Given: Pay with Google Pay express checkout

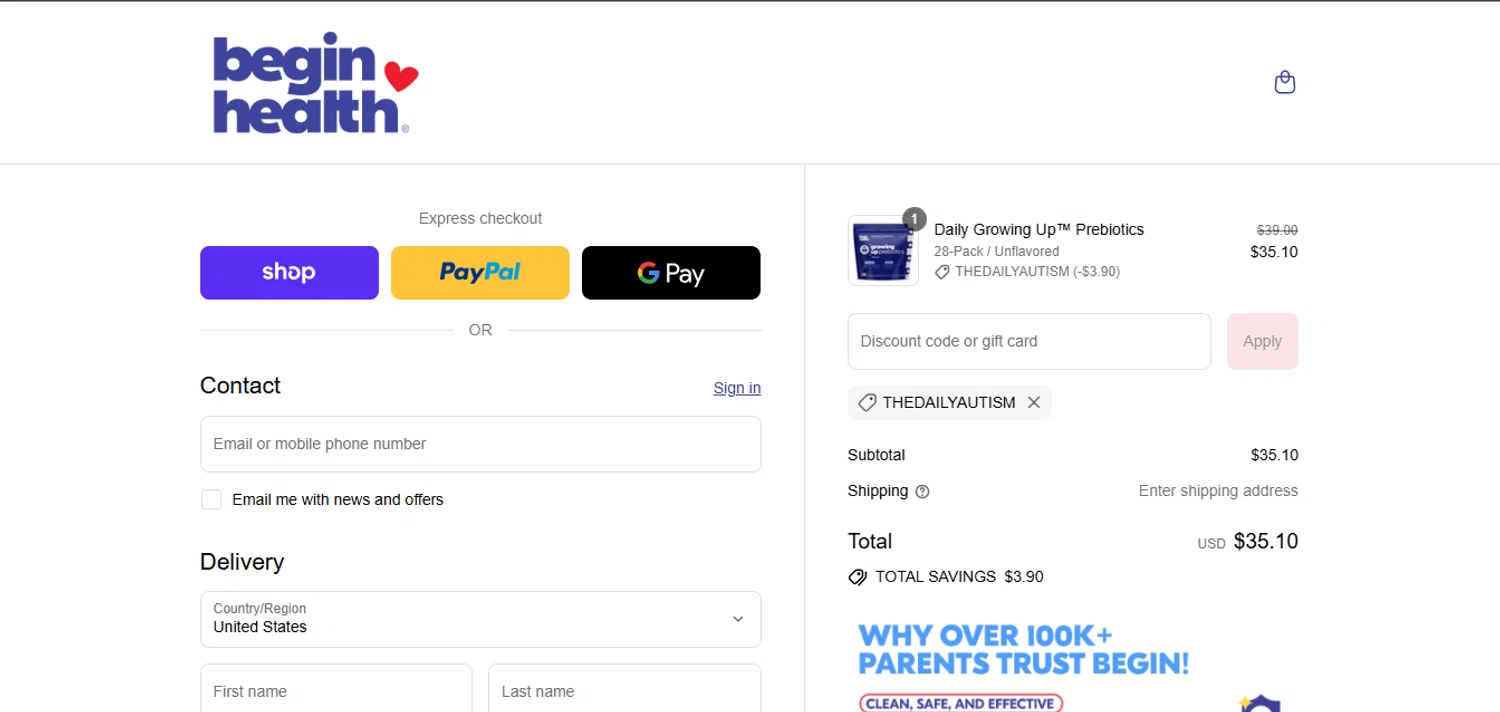Looking at the screenshot, I should tap(671, 273).
